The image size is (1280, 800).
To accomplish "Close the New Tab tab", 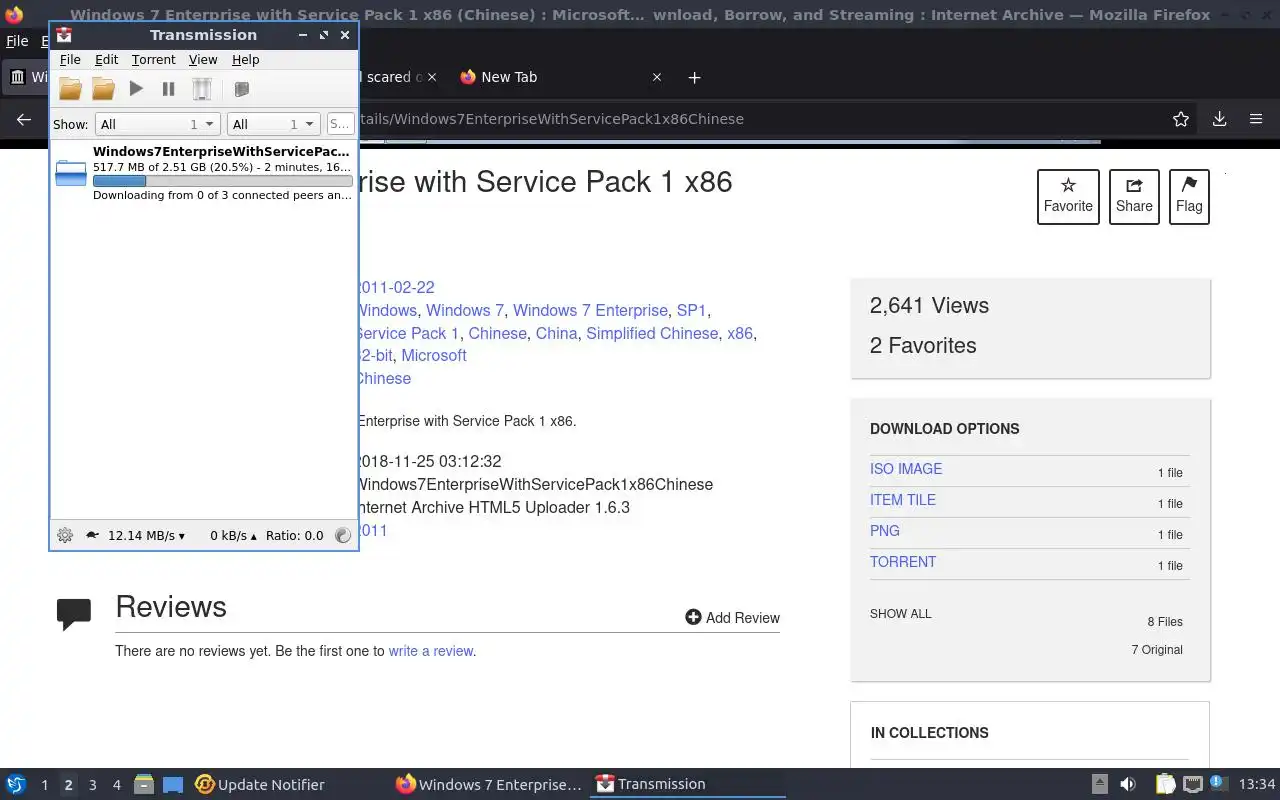I will click(657, 77).
